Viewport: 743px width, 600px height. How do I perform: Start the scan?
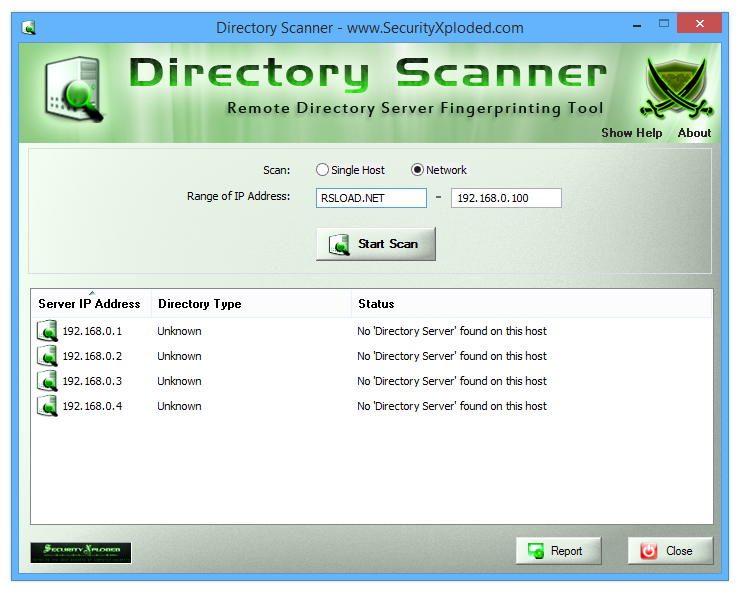376,244
